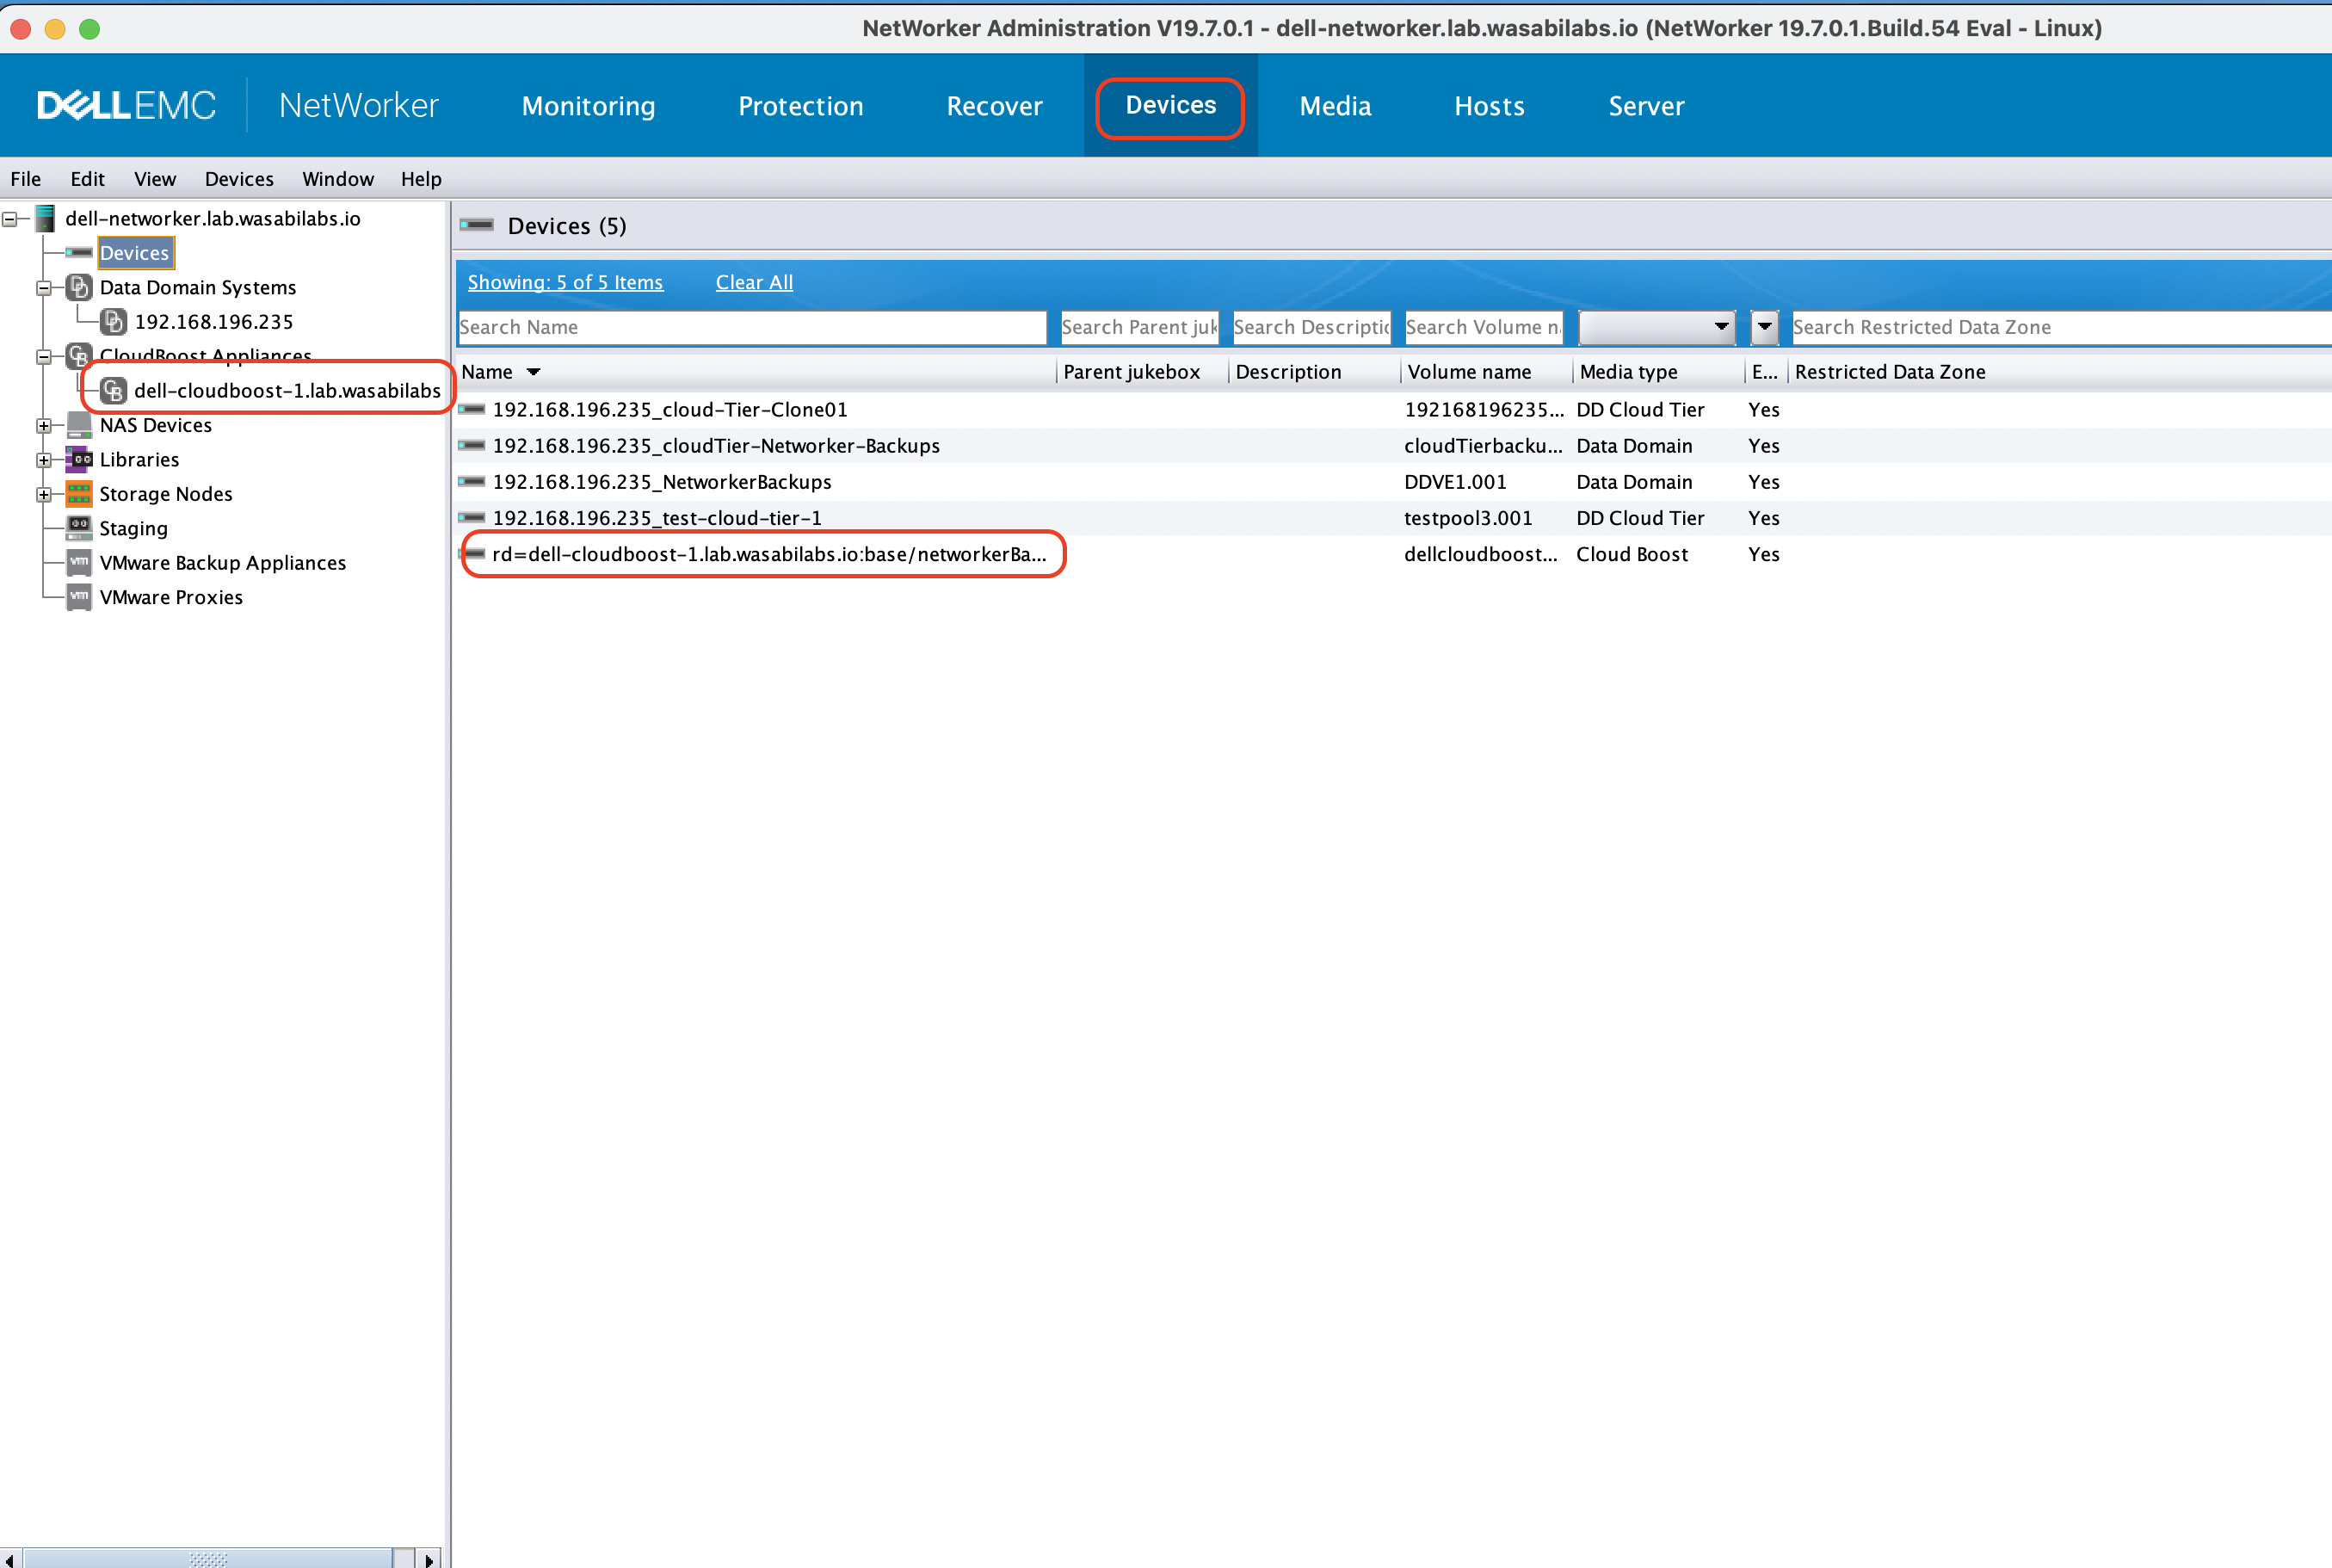Click the Staging icon in the tree
Viewport: 2332px width, 1568px height.
click(x=79, y=527)
